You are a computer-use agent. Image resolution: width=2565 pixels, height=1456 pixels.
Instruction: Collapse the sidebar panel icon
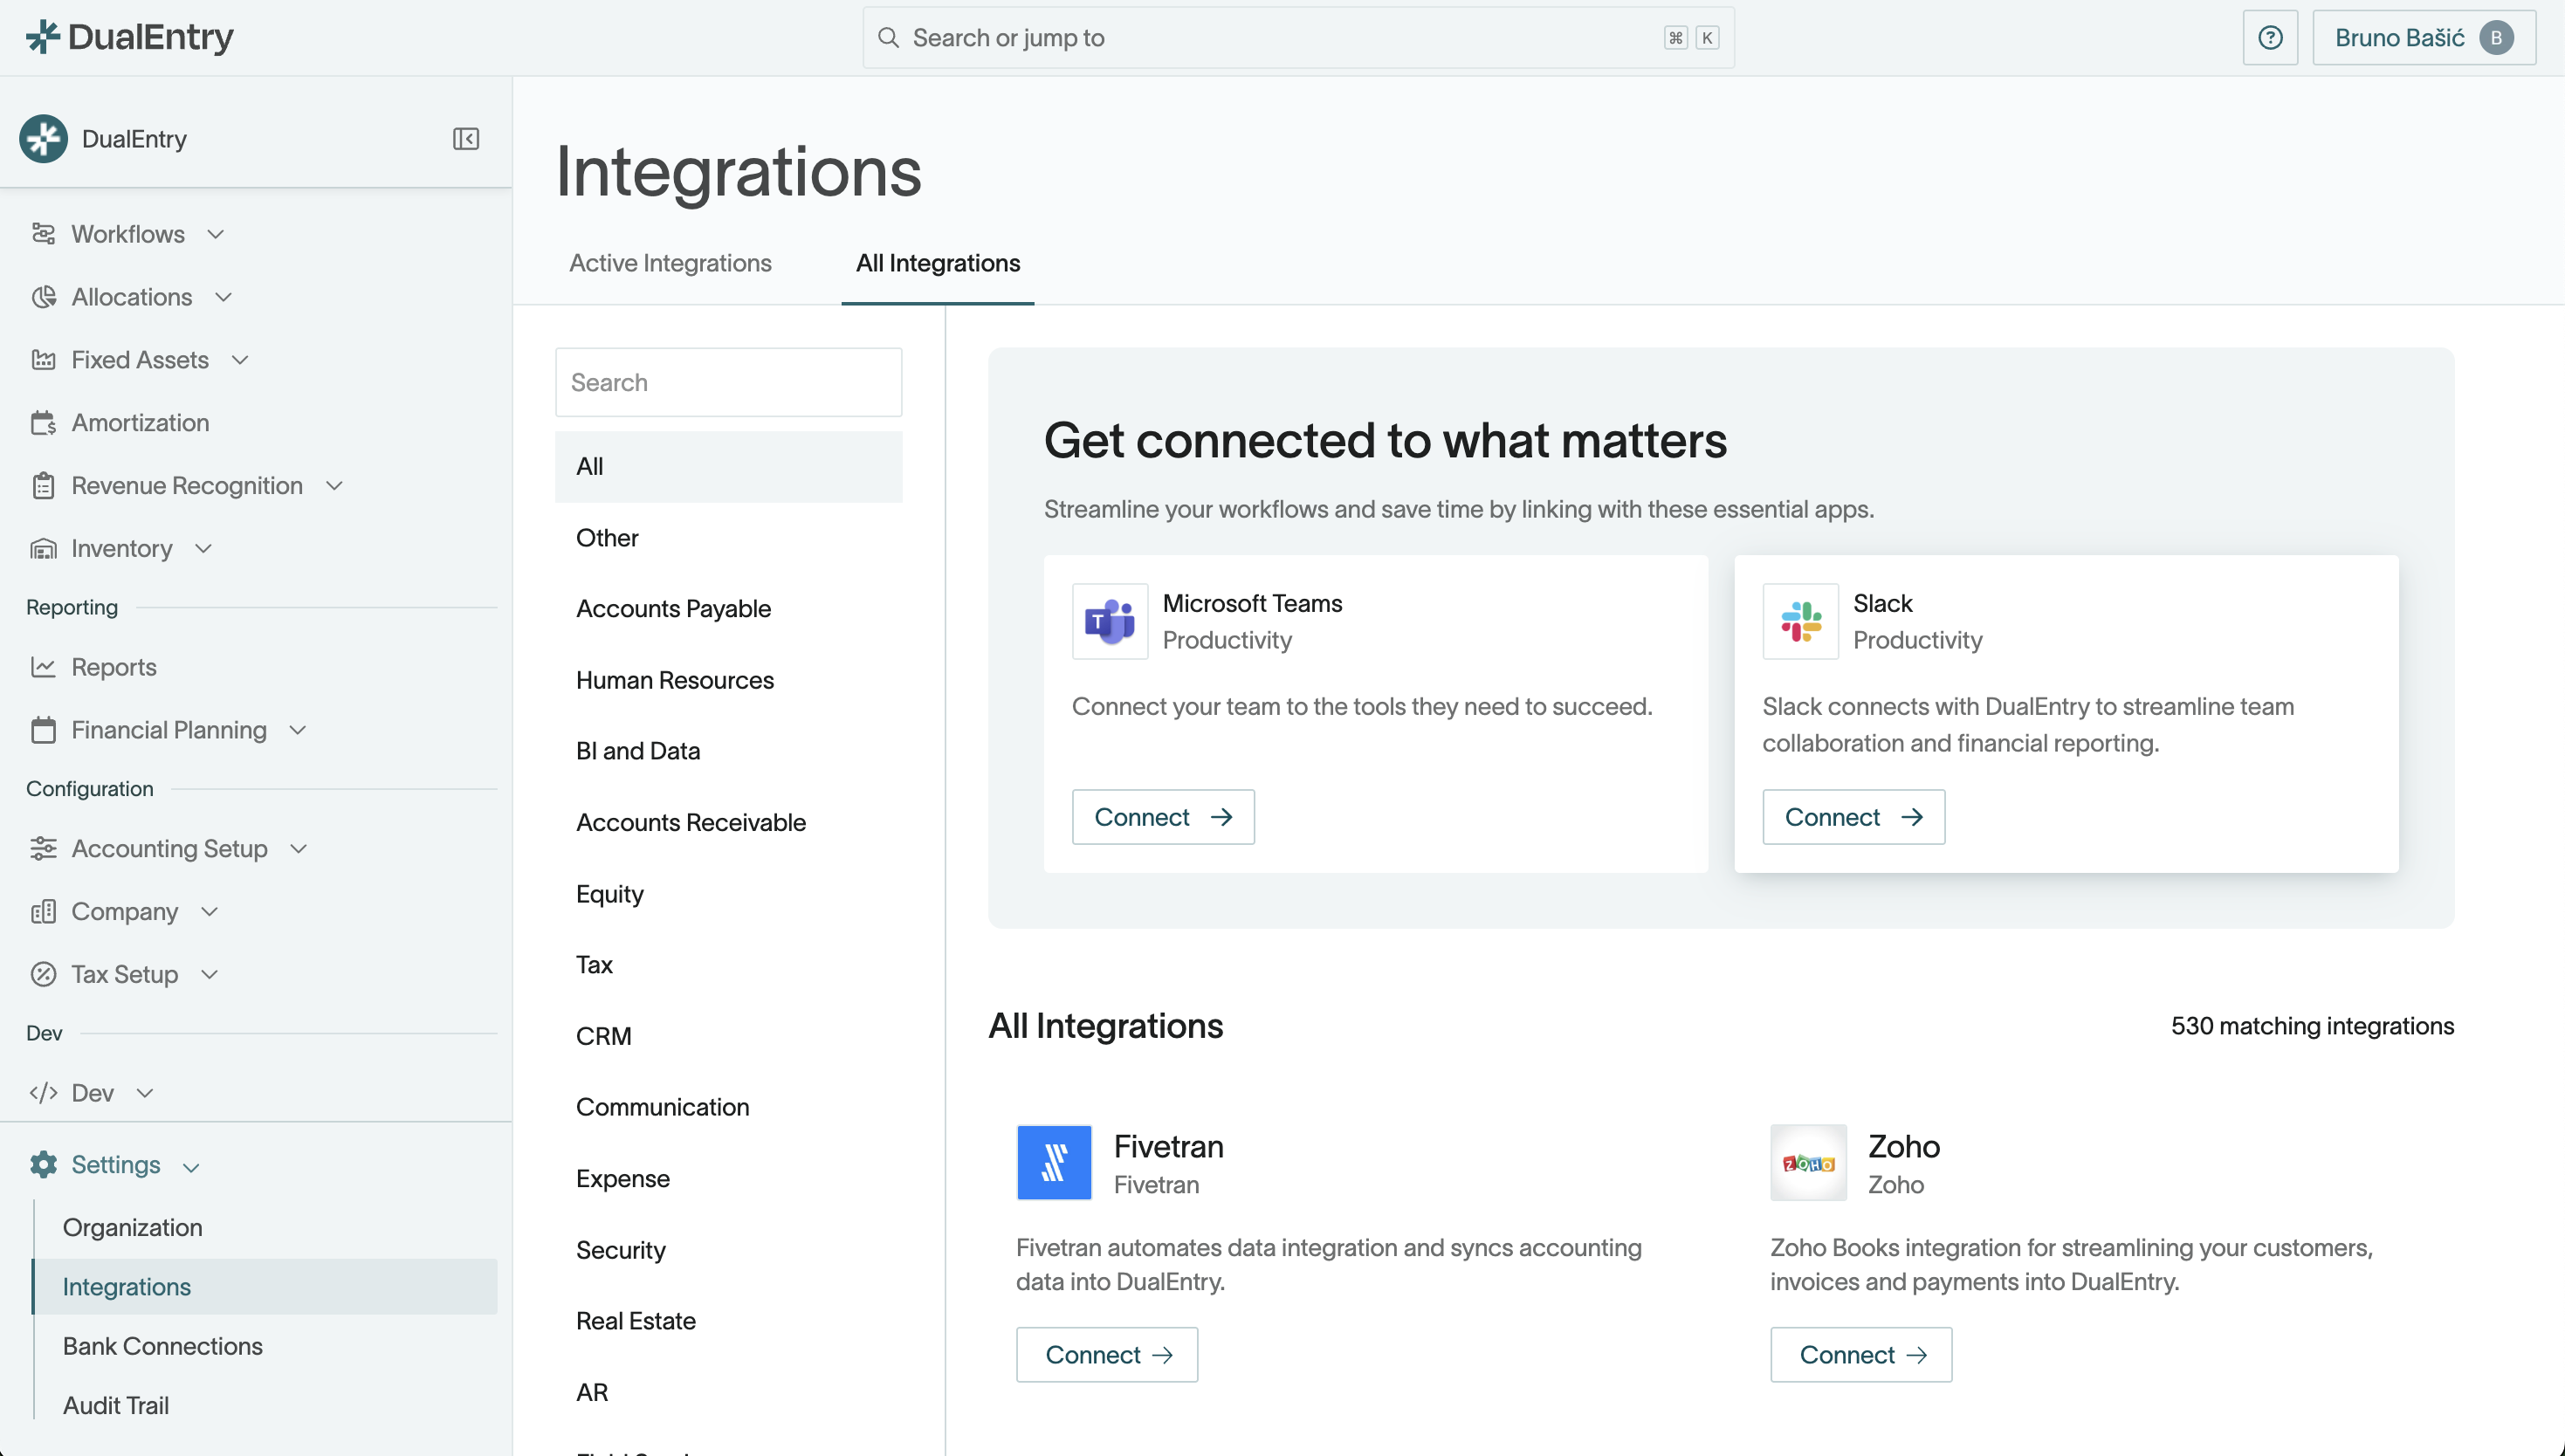466,138
